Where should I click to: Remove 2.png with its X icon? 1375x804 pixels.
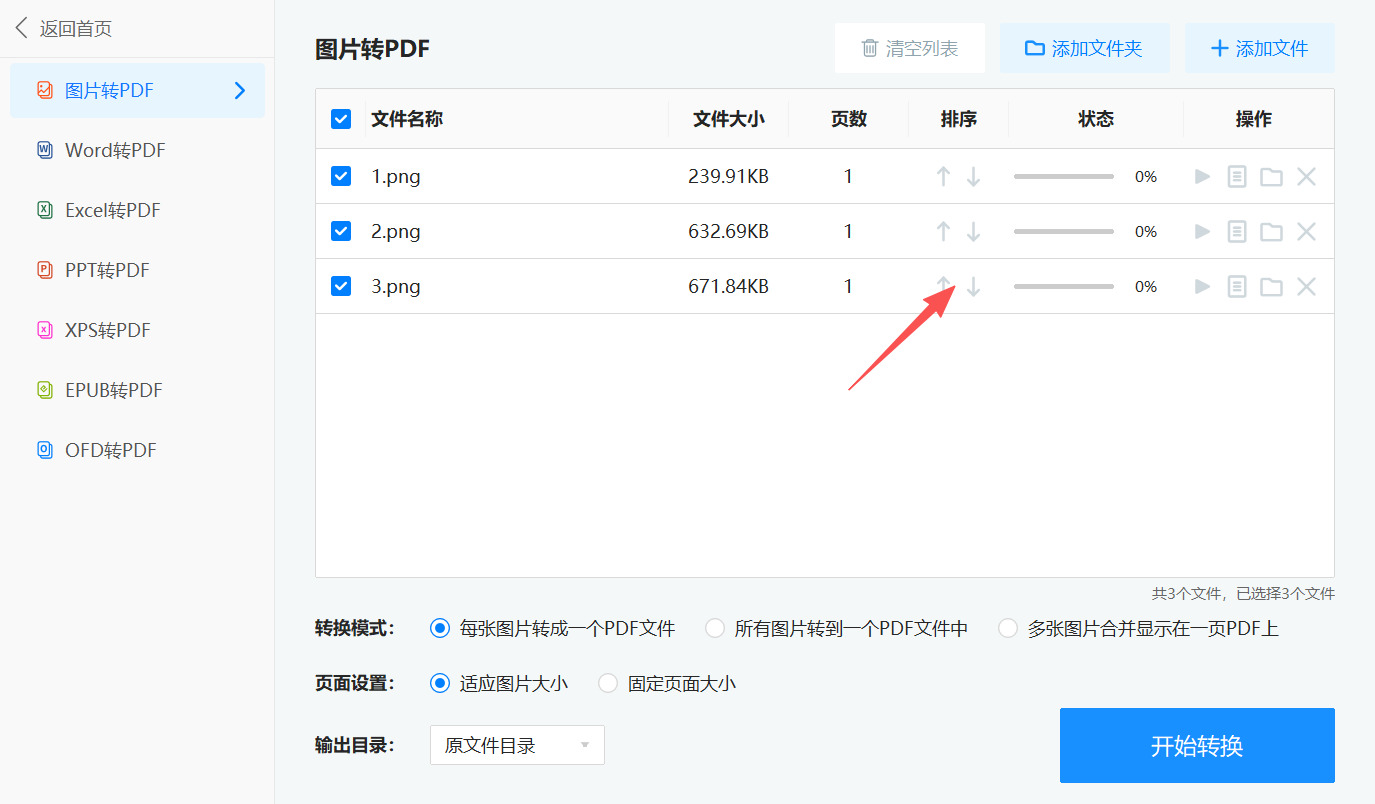[1306, 231]
